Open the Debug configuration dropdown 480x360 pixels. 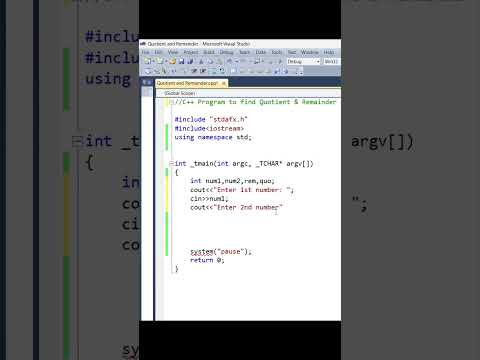[303, 62]
